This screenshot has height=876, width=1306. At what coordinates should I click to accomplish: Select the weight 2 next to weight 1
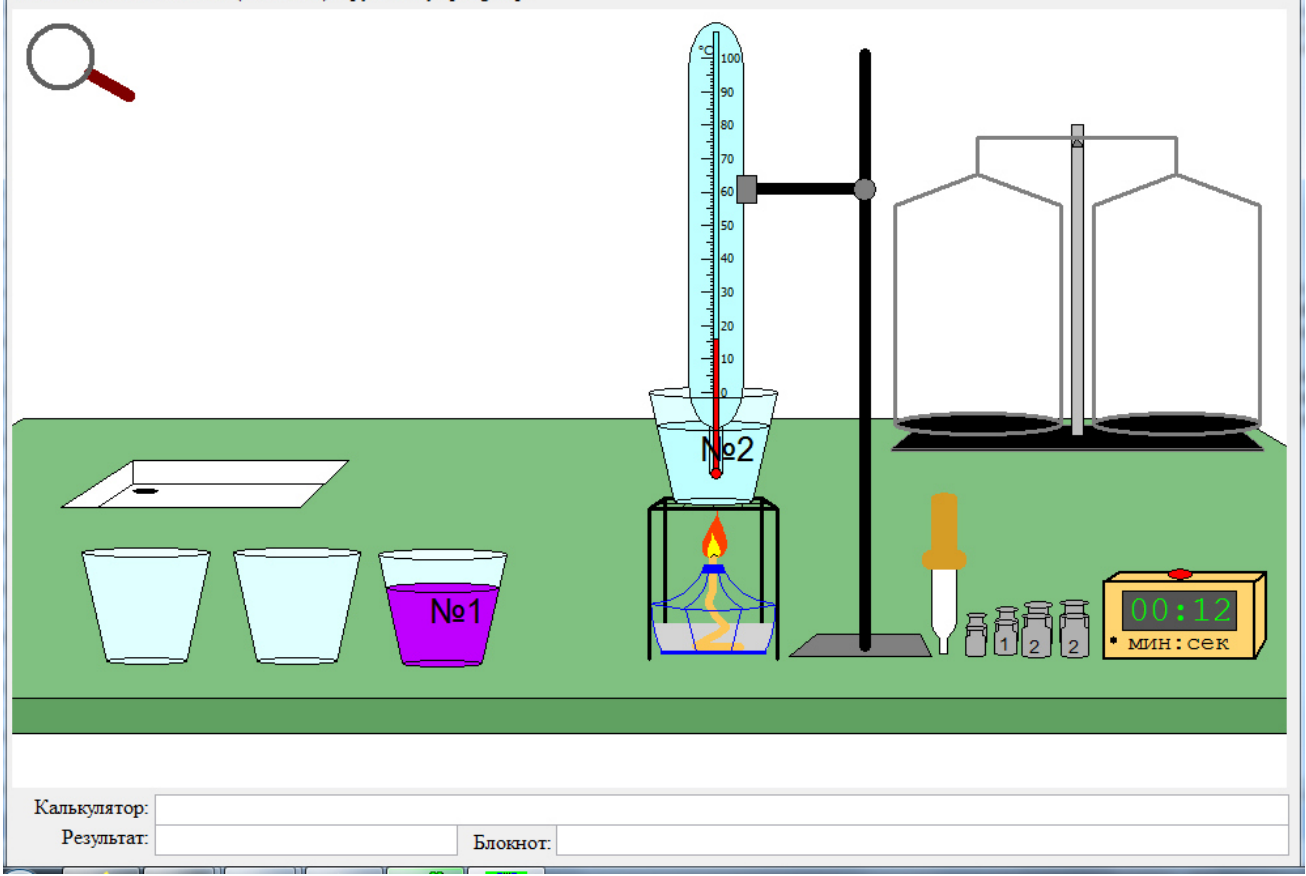(x=1037, y=630)
